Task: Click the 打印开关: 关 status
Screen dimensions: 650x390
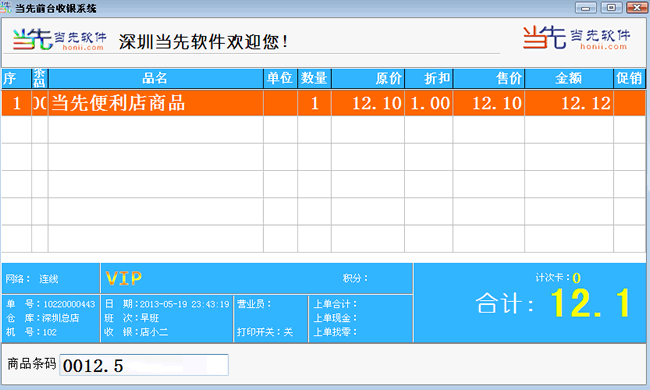Action: [x=265, y=332]
